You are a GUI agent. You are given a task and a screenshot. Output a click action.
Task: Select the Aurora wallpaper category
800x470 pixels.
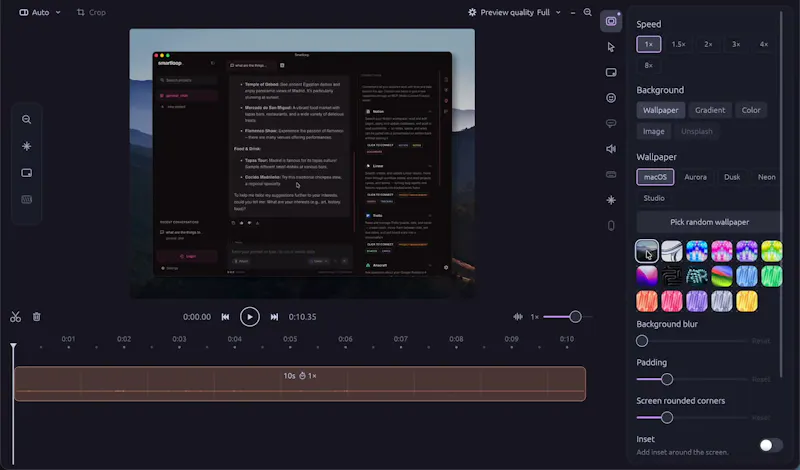pyautogui.click(x=695, y=177)
